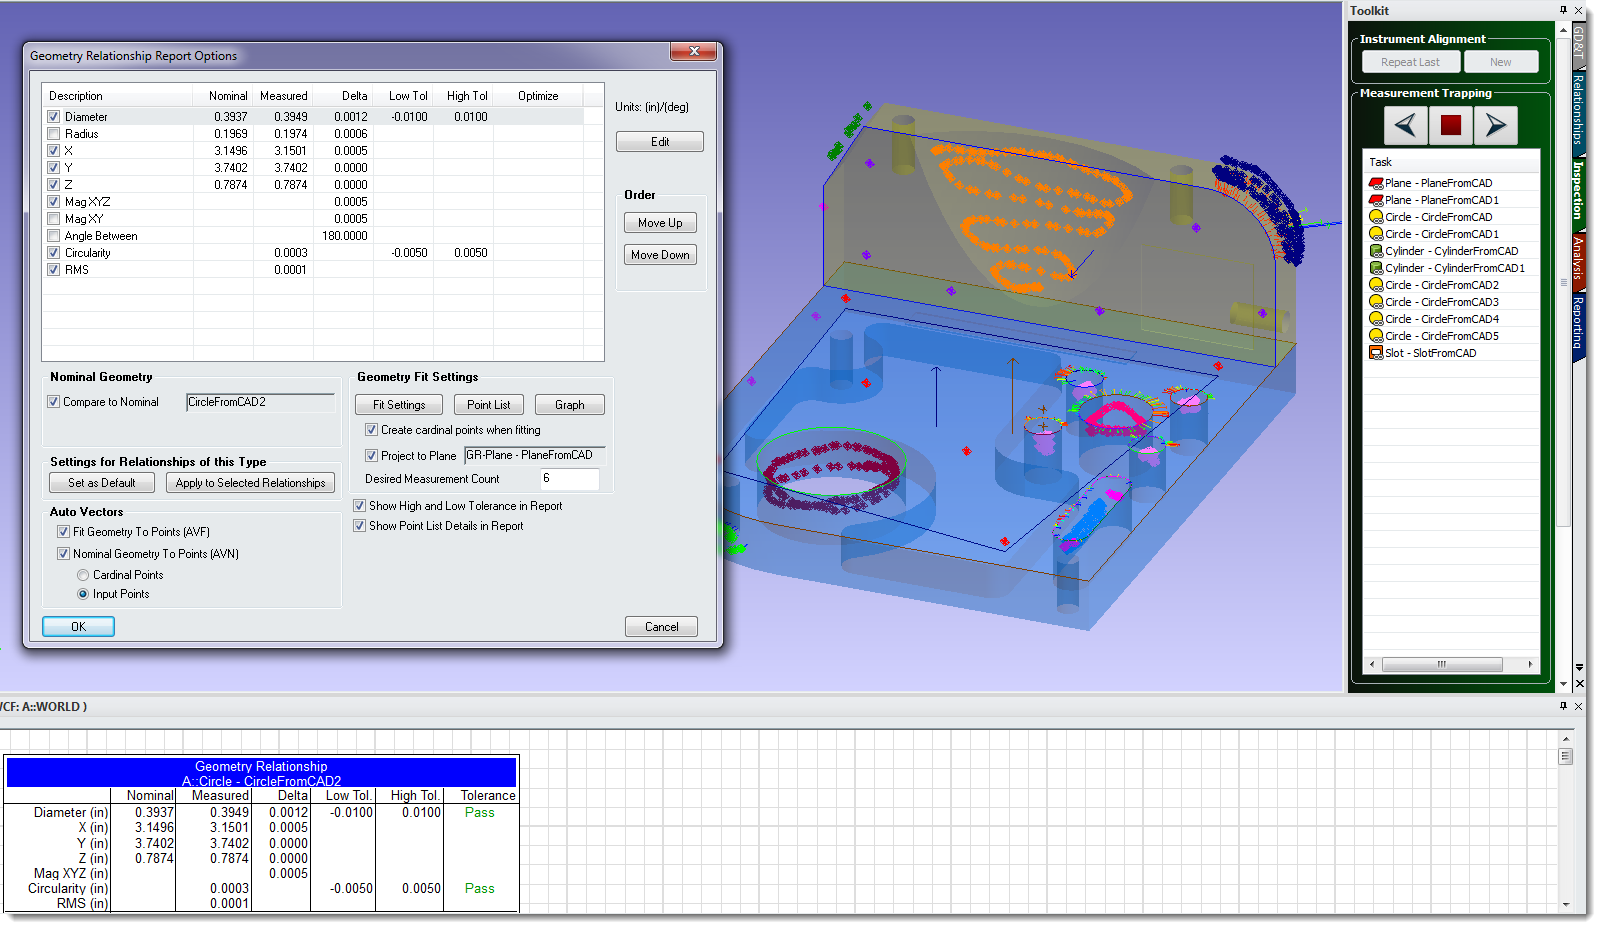
Task: Click the Fit Settings button
Action: point(399,405)
